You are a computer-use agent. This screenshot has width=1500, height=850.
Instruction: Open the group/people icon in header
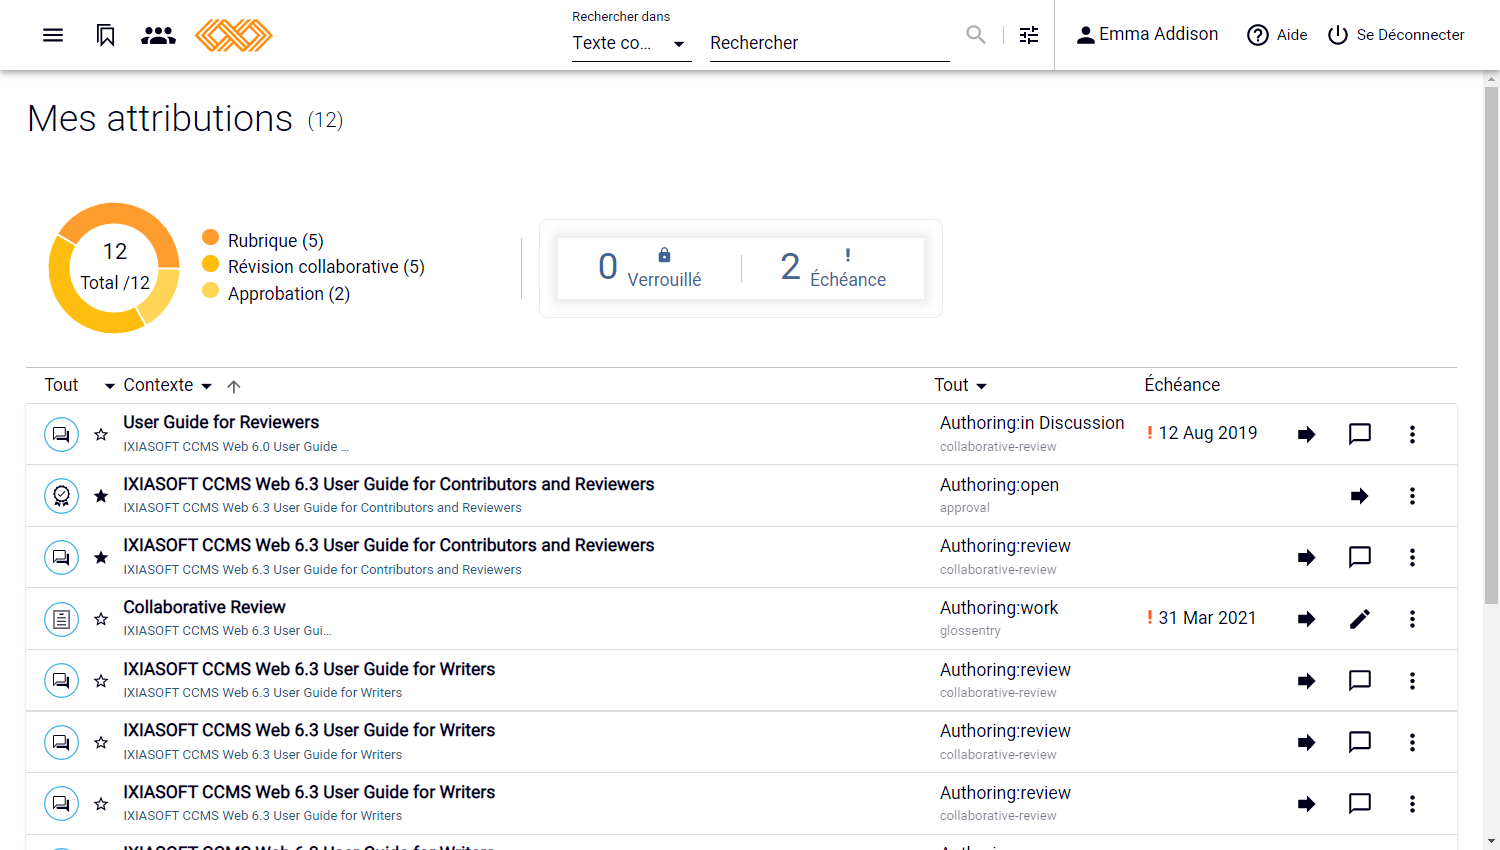[x=158, y=35]
